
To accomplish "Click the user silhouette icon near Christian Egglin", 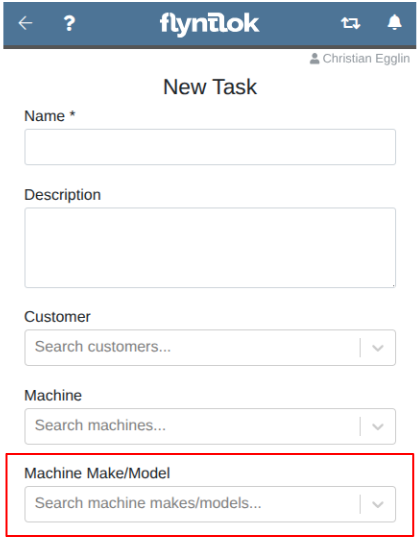I will coord(314,58).
